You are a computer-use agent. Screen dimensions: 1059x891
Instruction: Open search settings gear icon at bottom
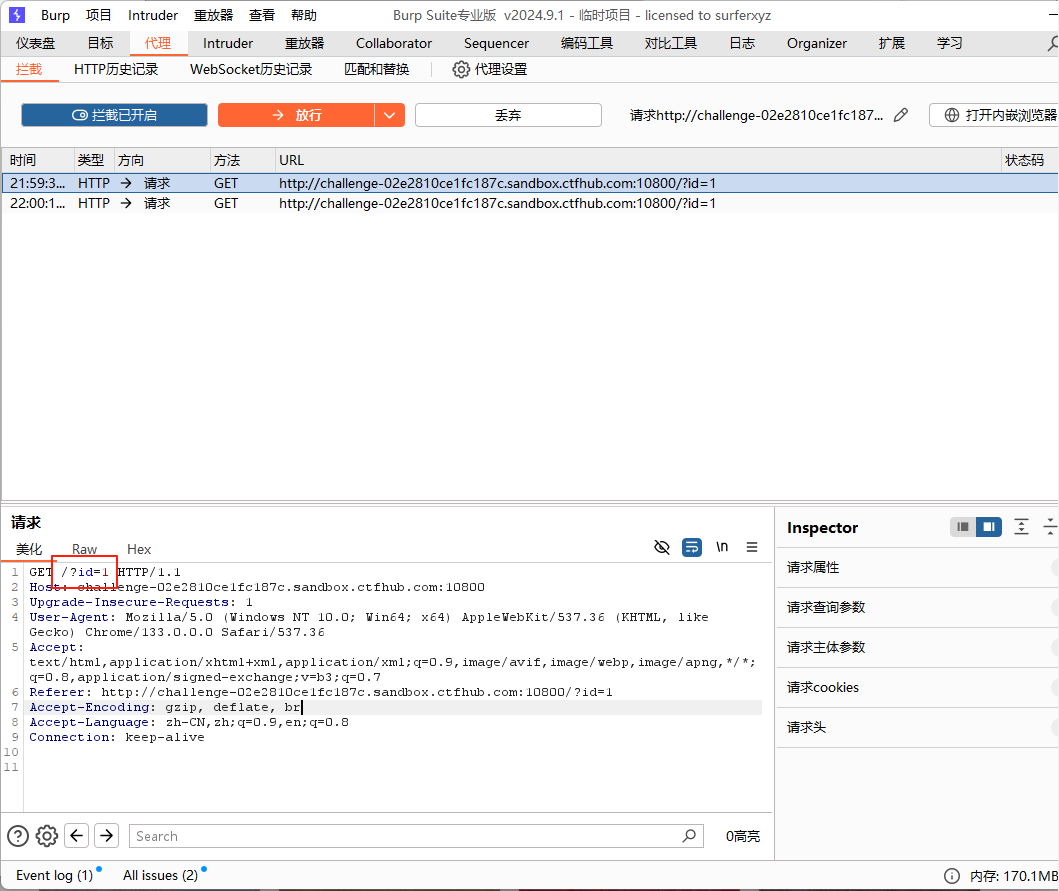click(x=47, y=836)
